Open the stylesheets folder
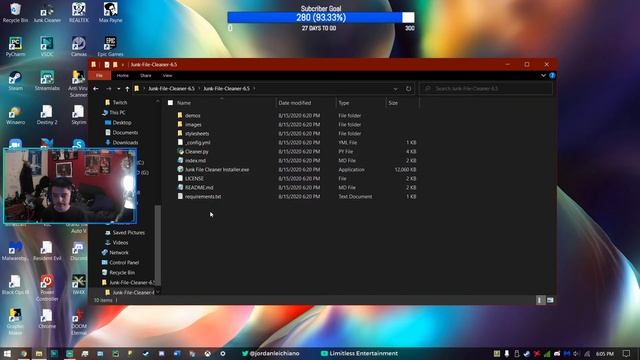Image resolution: width=640 pixels, height=360 pixels. click(x=197, y=133)
